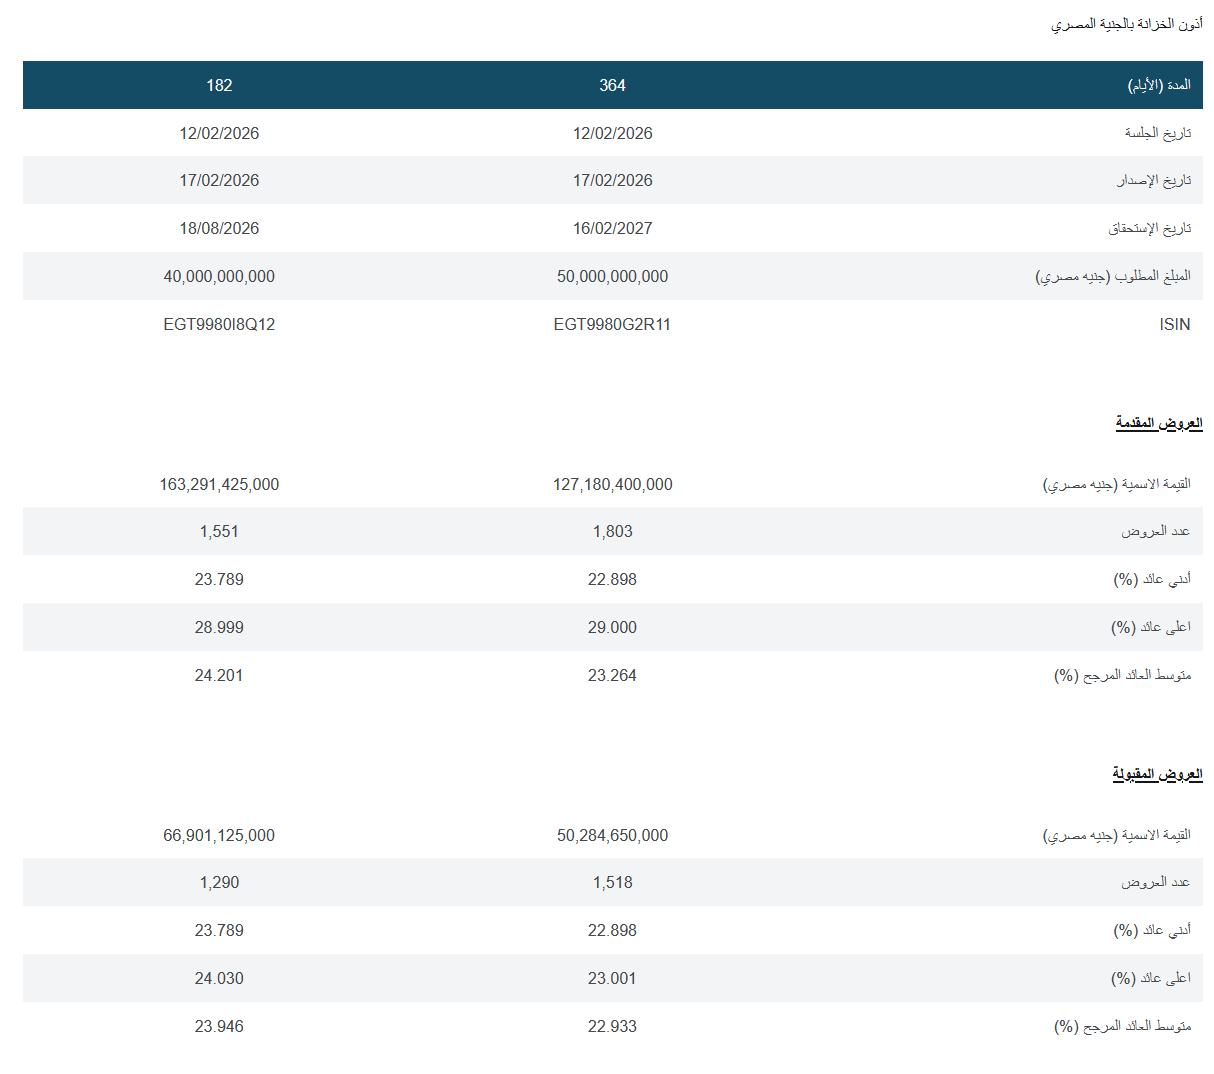Open the underlined العروض المقدمة heading
The width and height of the screenshot is (1214, 1074).
(1158, 423)
